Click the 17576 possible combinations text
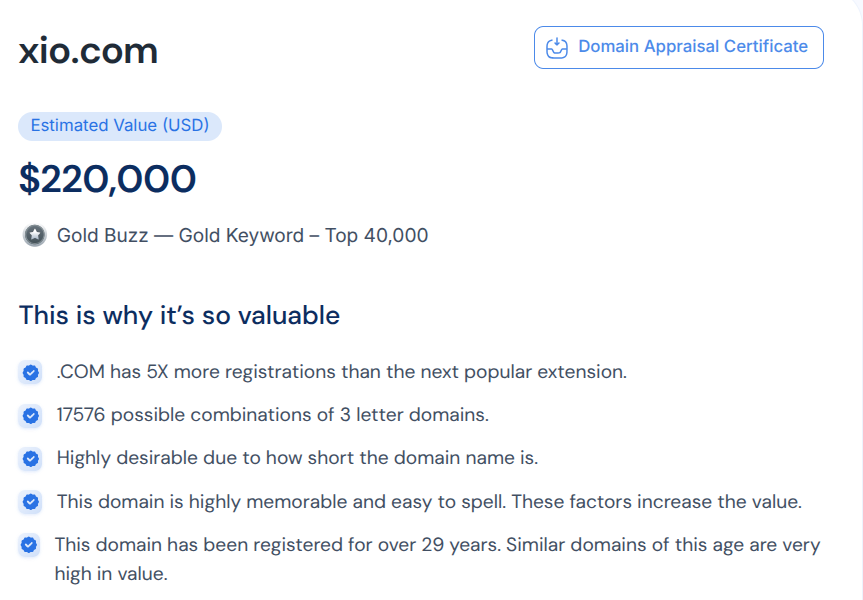 [272, 415]
